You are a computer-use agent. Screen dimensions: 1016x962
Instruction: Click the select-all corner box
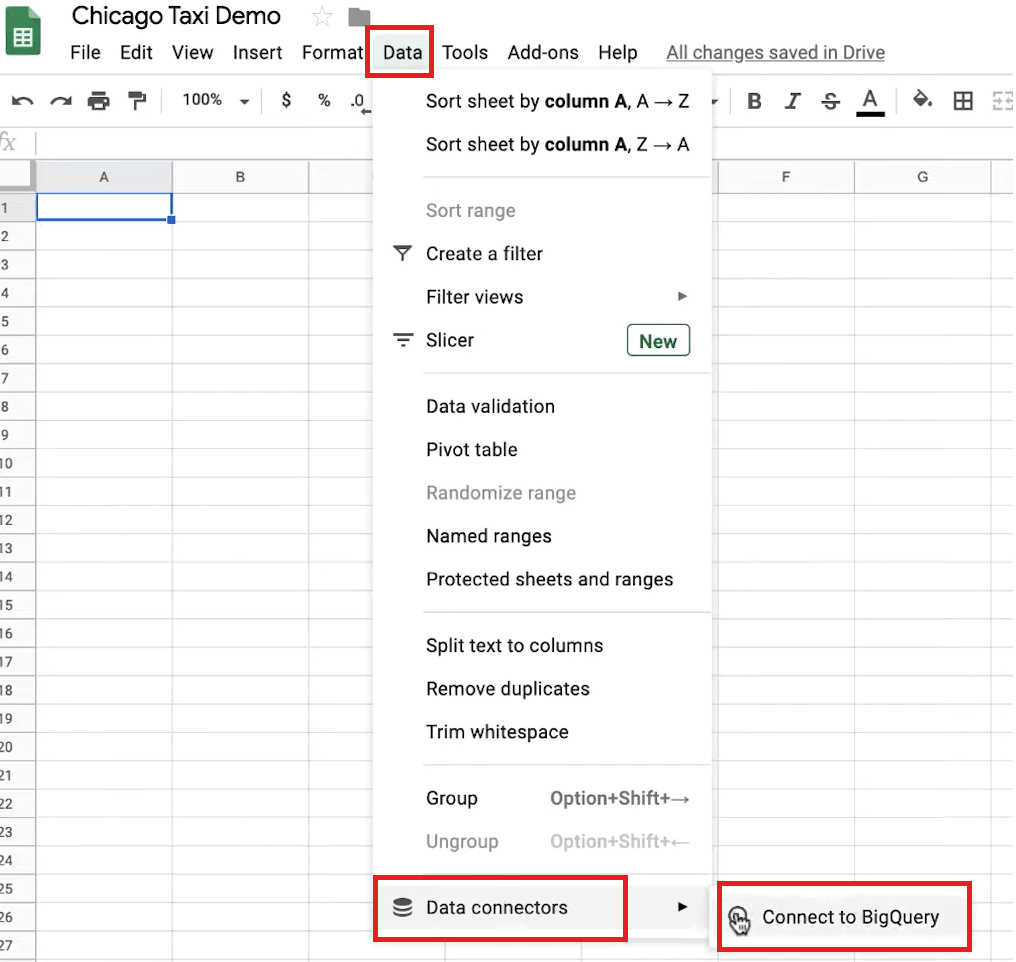(x=16, y=176)
